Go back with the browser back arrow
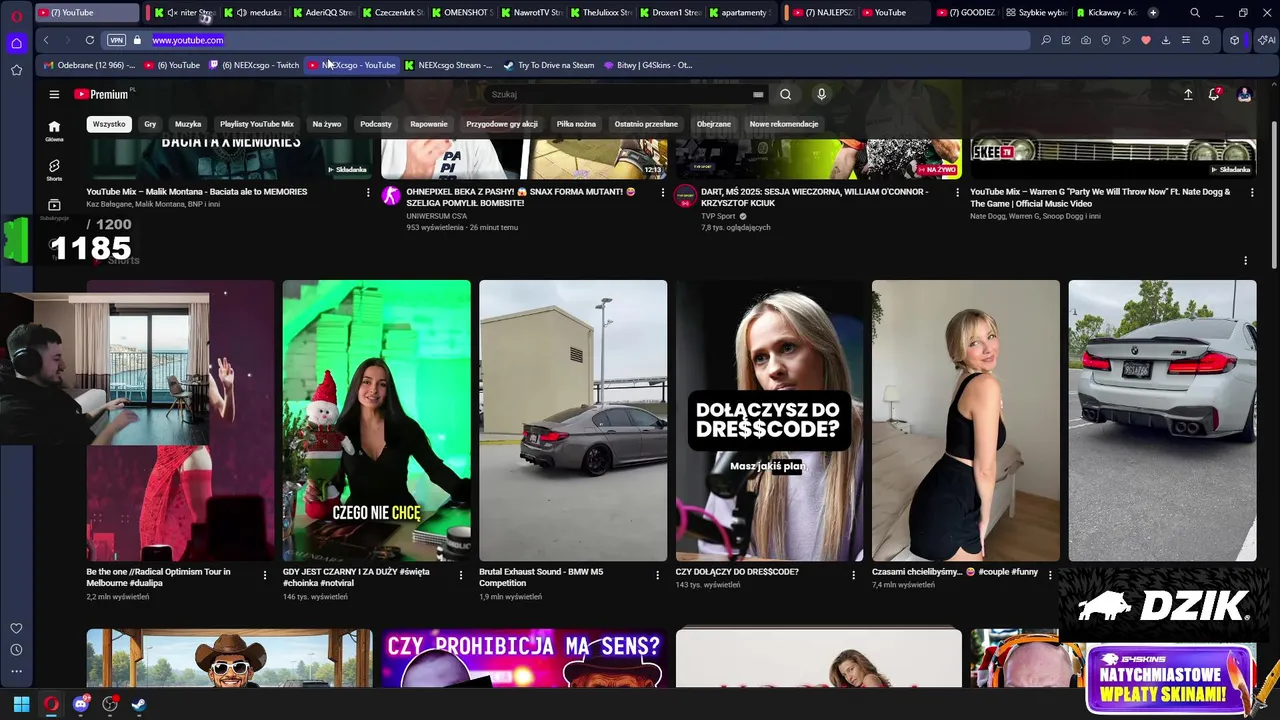Viewport: 1280px width, 720px height. pyautogui.click(x=46, y=40)
